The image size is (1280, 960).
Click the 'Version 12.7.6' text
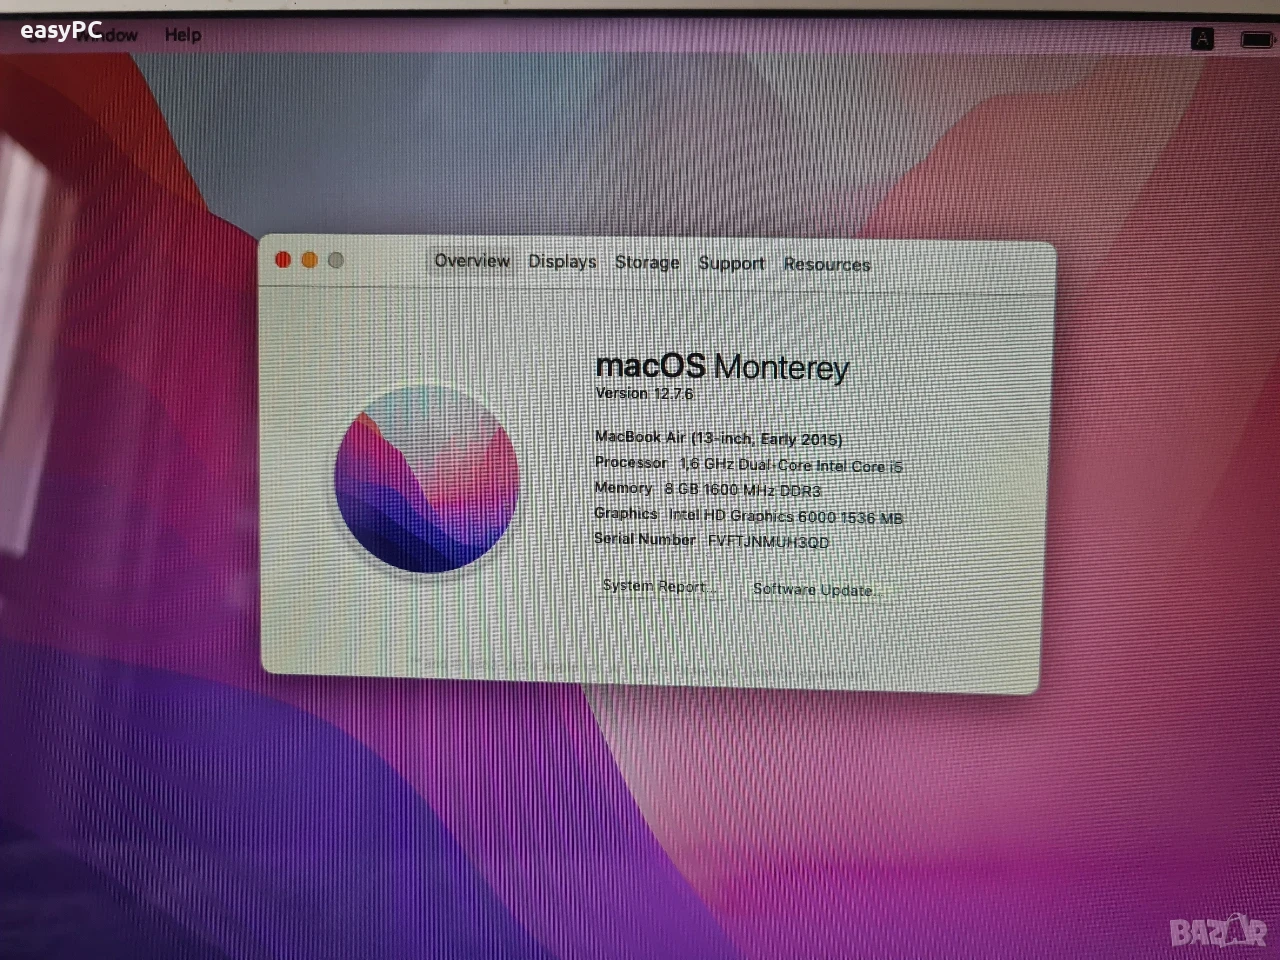pyautogui.click(x=644, y=394)
